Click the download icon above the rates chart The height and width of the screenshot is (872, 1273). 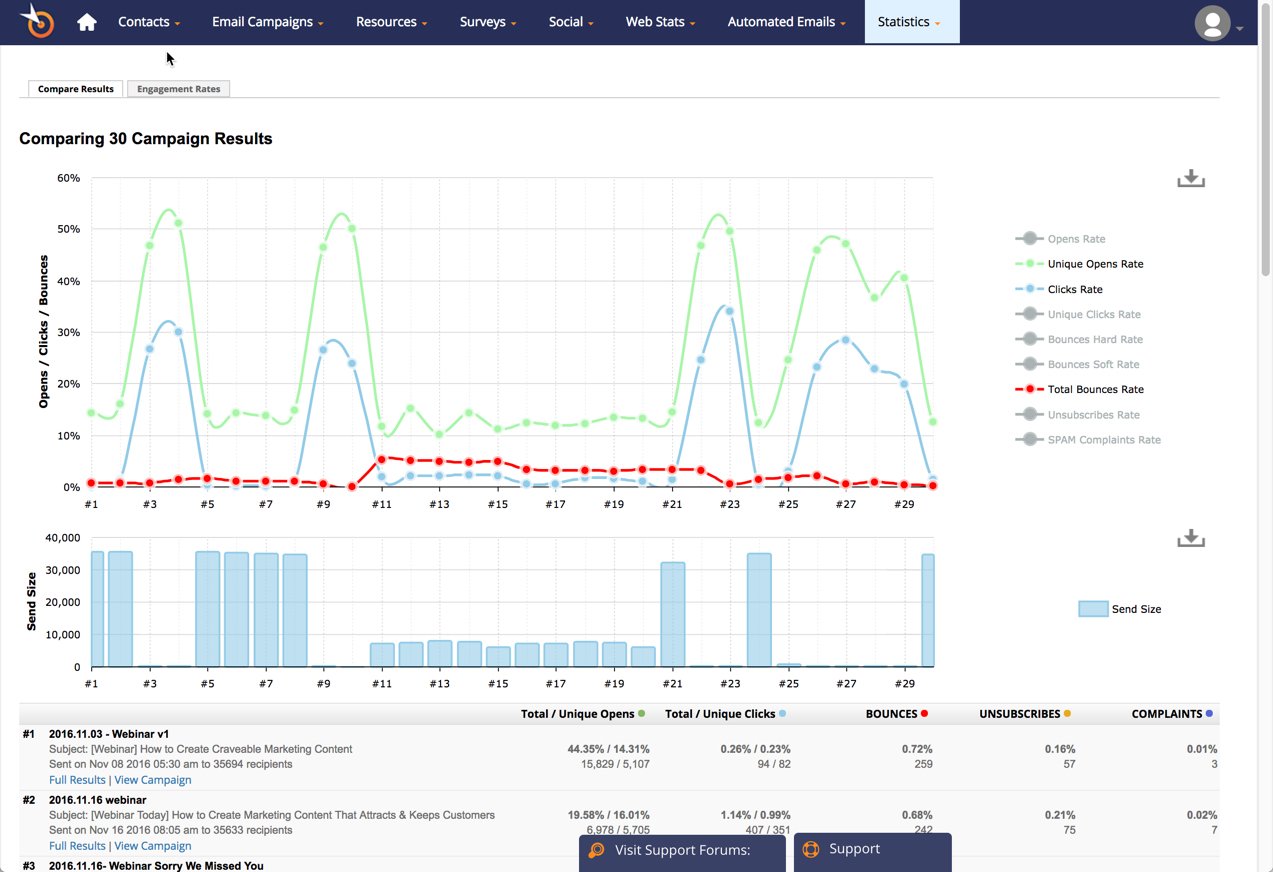1190,177
